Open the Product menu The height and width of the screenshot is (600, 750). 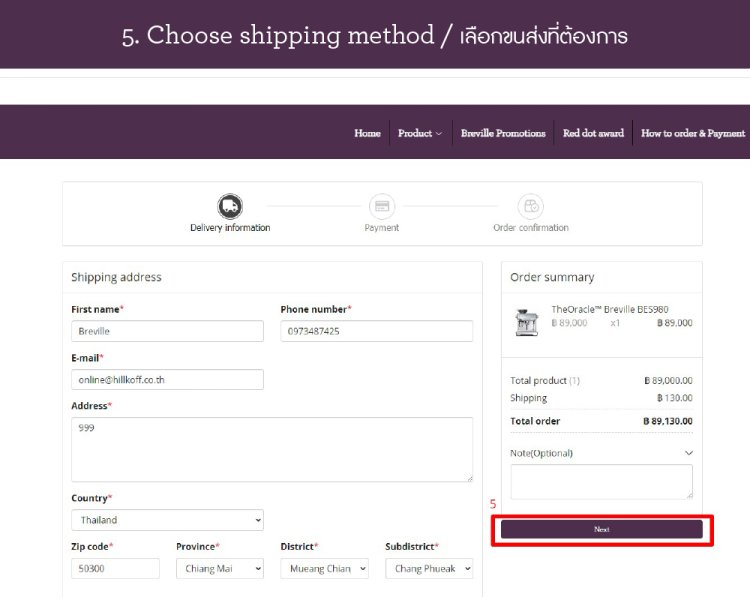[419, 133]
